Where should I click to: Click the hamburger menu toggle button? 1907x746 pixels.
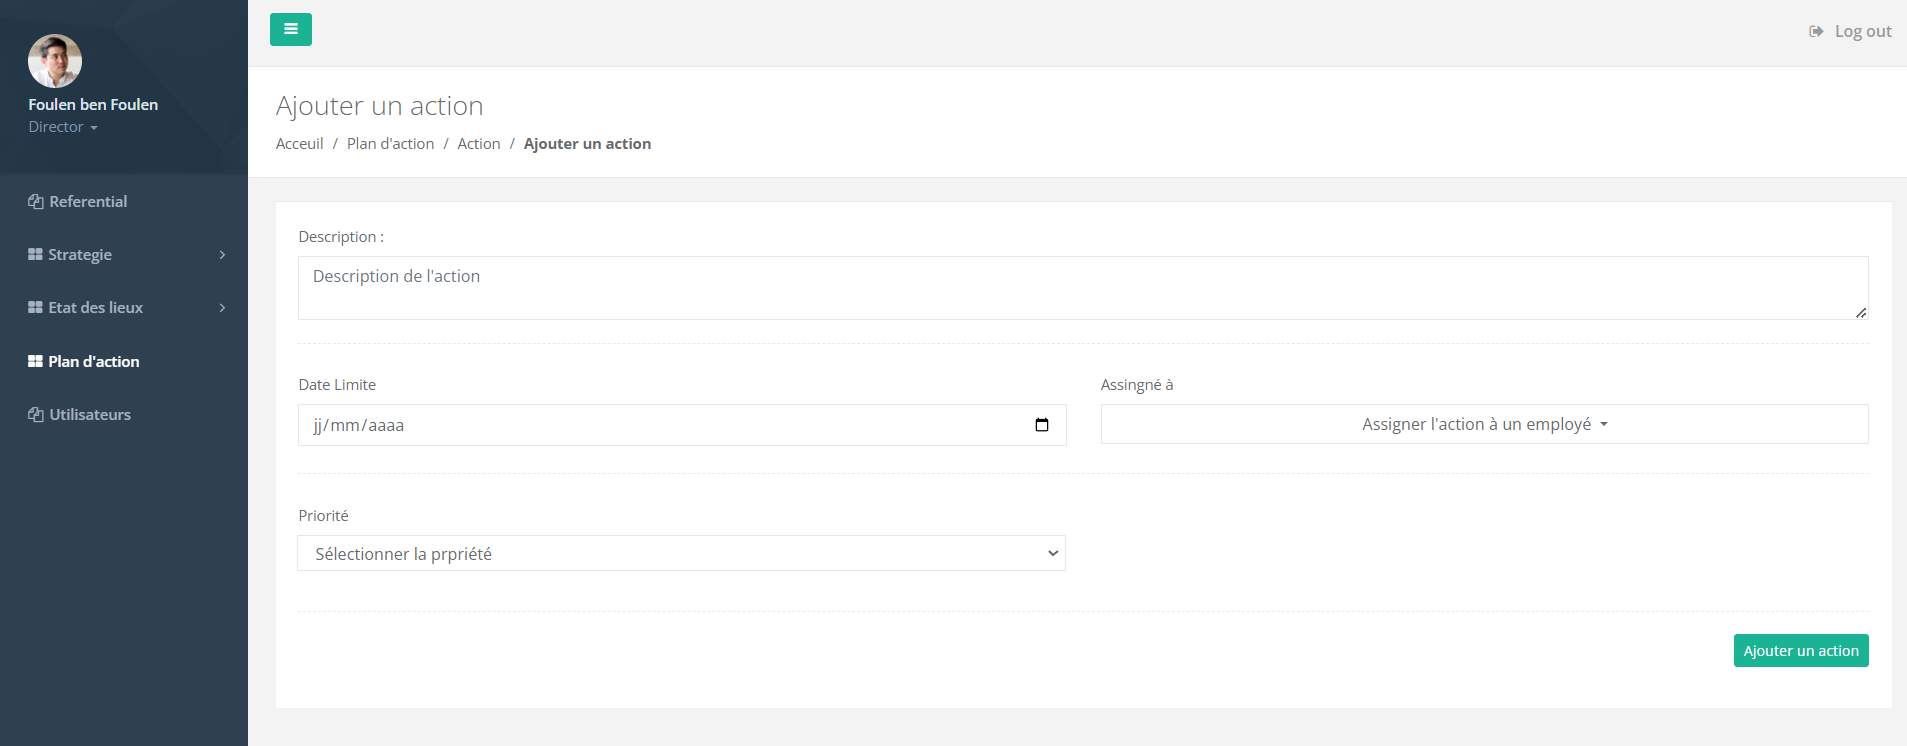(x=290, y=29)
